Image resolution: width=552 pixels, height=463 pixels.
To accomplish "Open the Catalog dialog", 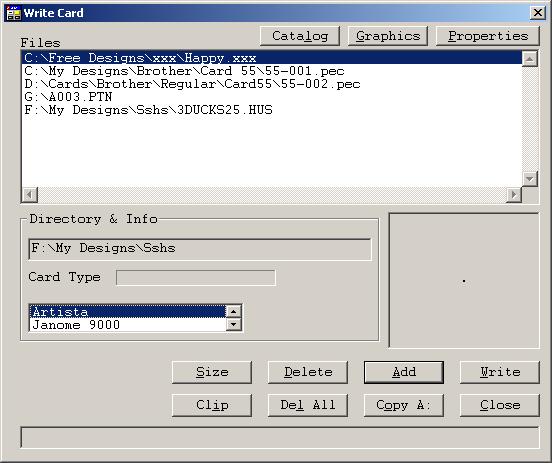I will [x=300, y=36].
